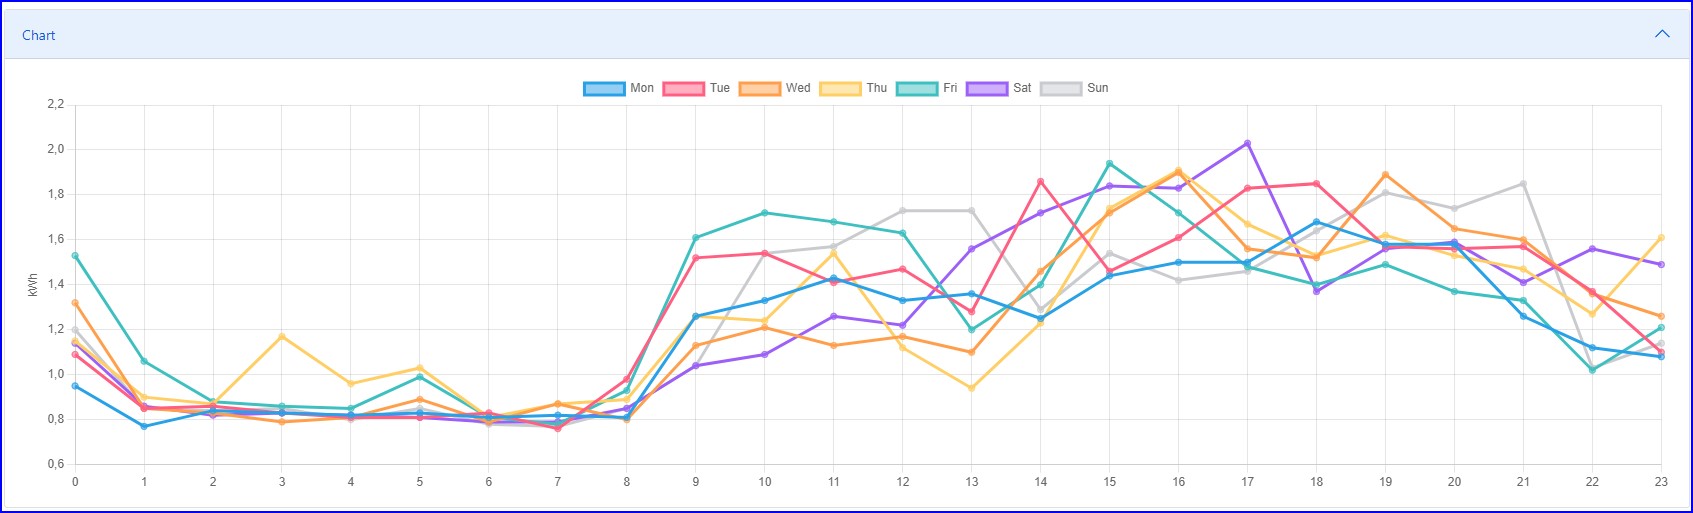Select the Fri peak point at hour 15
This screenshot has width=1693, height=513.
click(x=1109, y=163)
